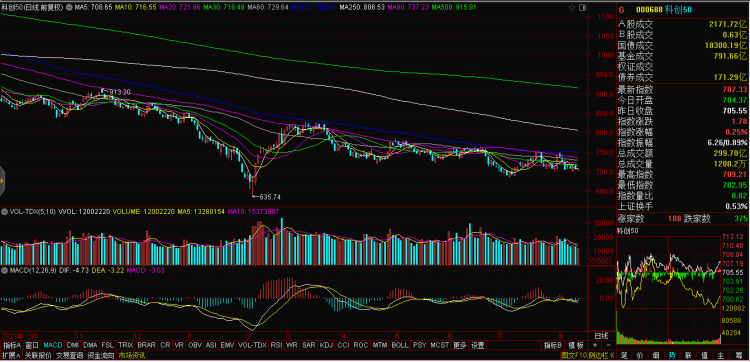The image size is (750, 362).
Task: Click the plus zoom icon near 日线
Action: 595,345
